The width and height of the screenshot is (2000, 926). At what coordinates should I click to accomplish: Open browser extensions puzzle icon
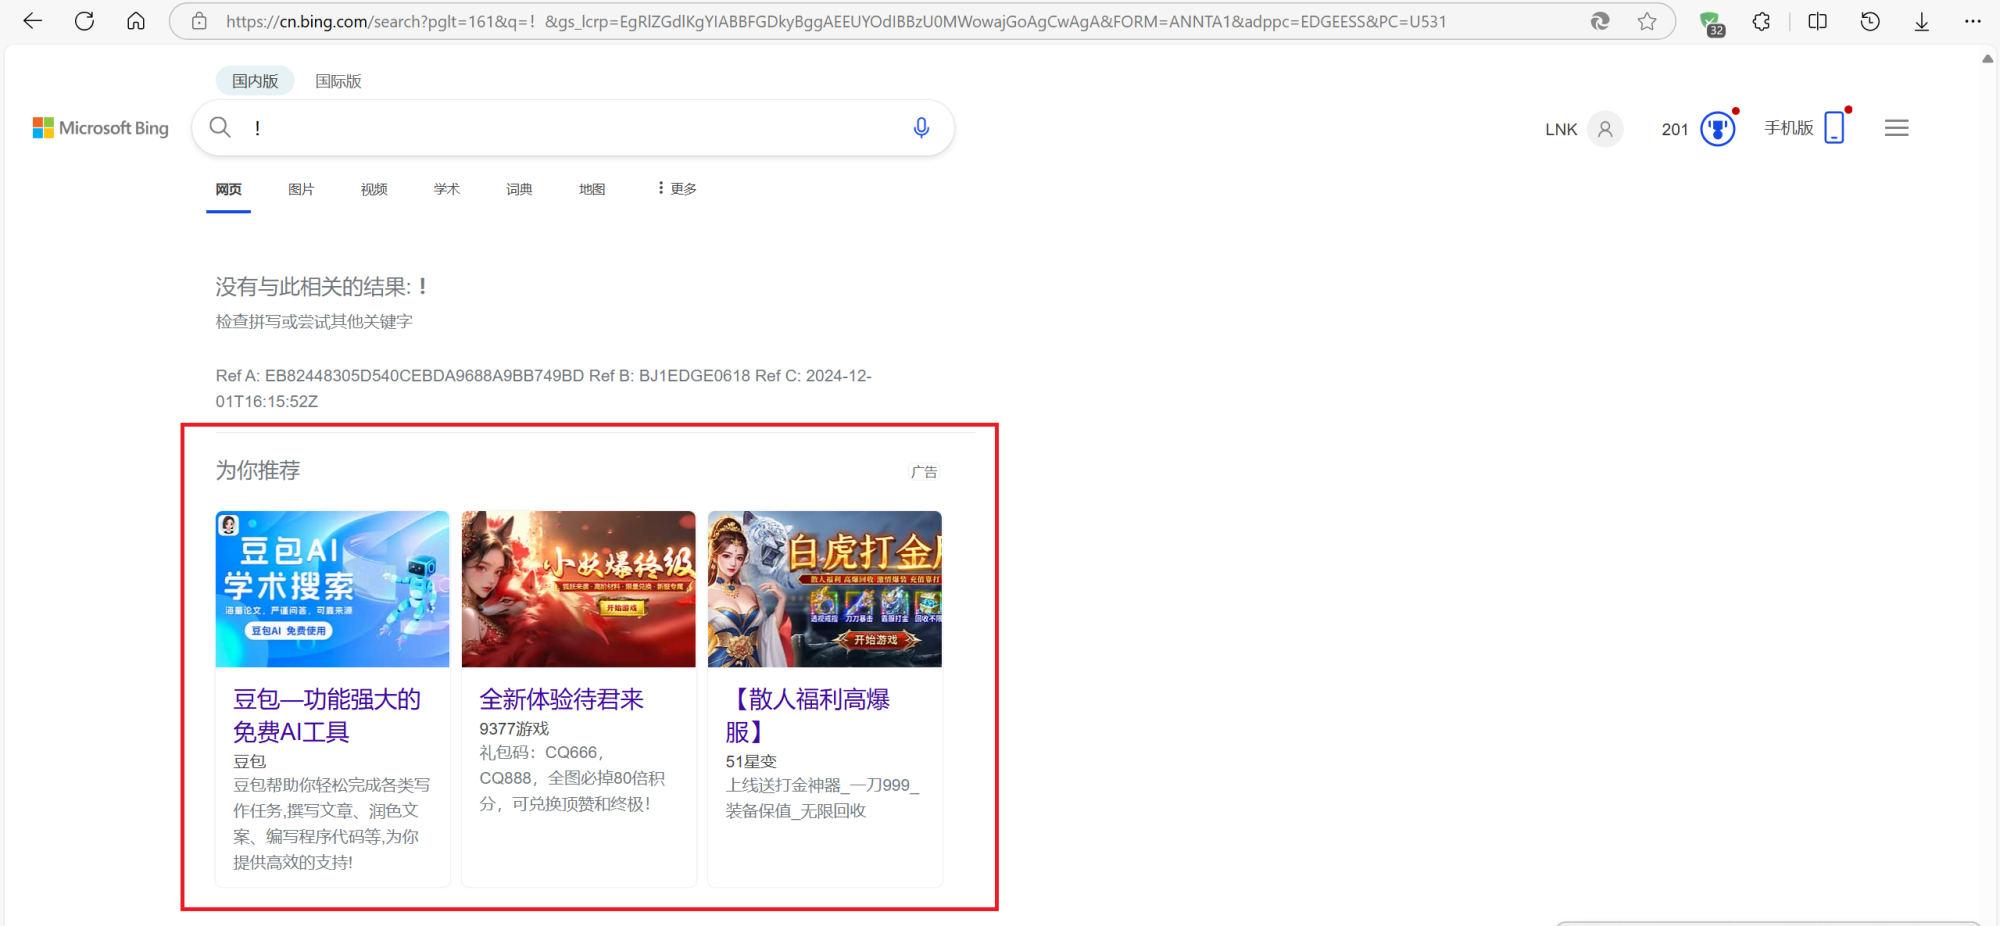[1762, 21]
